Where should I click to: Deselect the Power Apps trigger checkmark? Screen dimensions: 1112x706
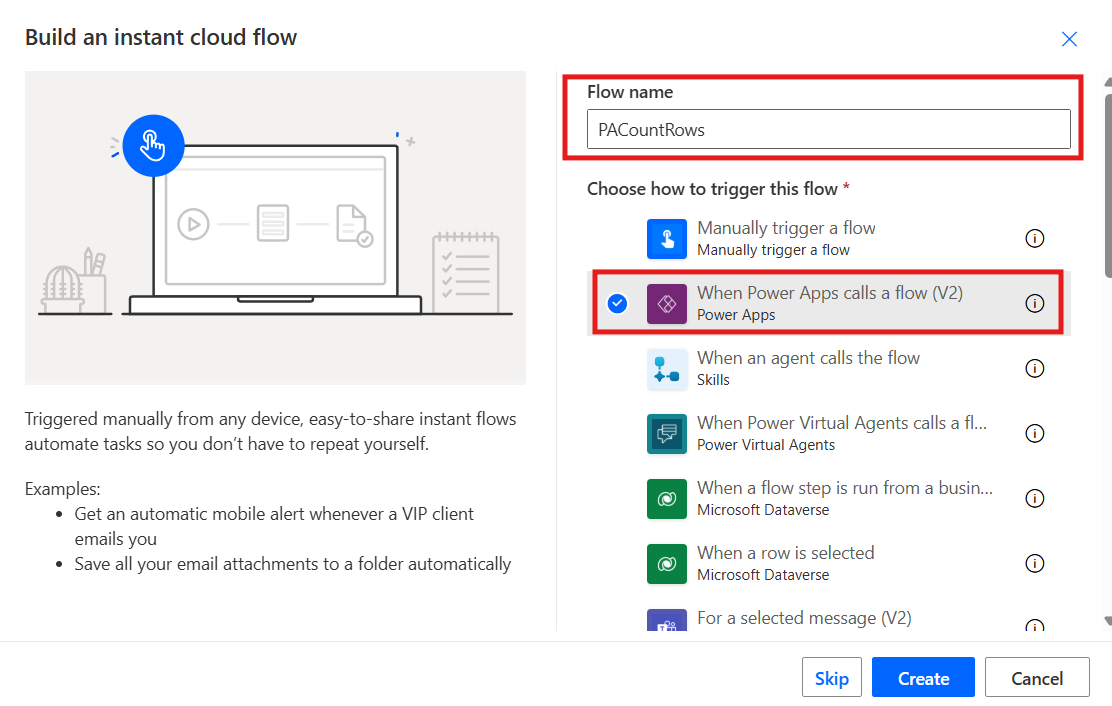pyautogui.click(x=617, y=303)
